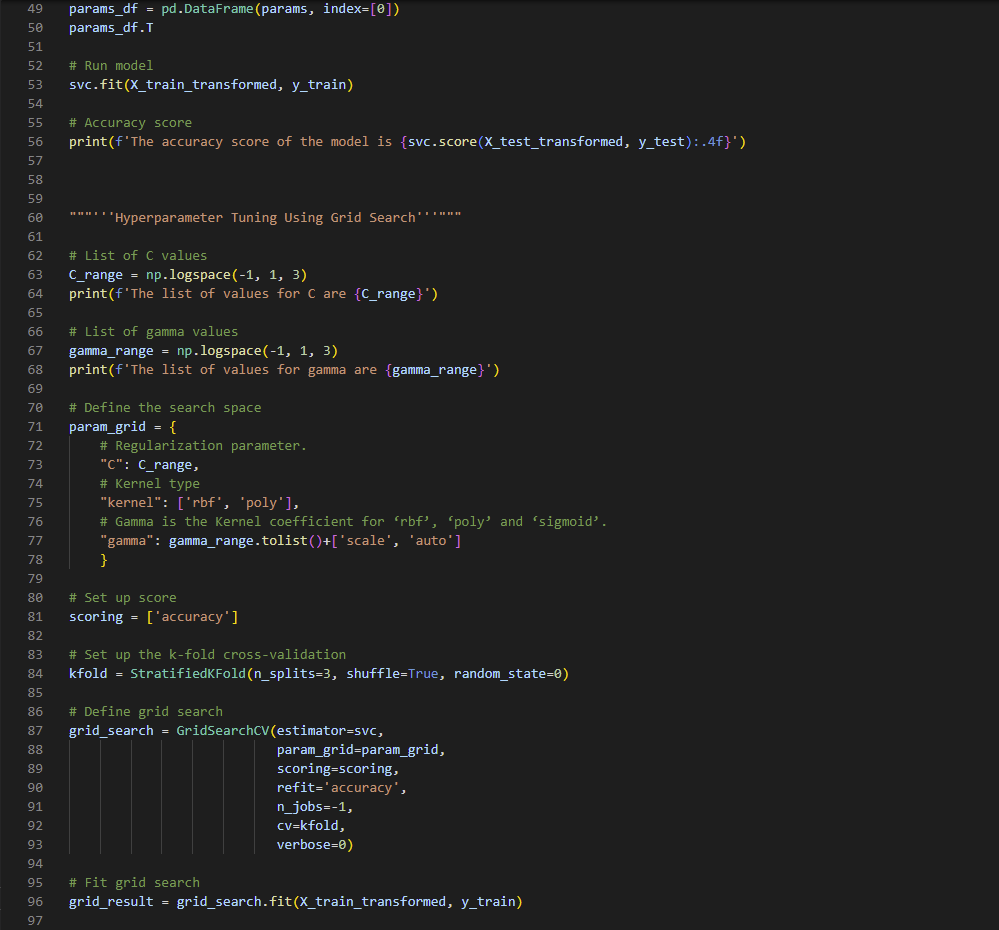The image size is (999, 930).
Task: Click '# Accuracy score' comment
Action: tap(130, 122)
